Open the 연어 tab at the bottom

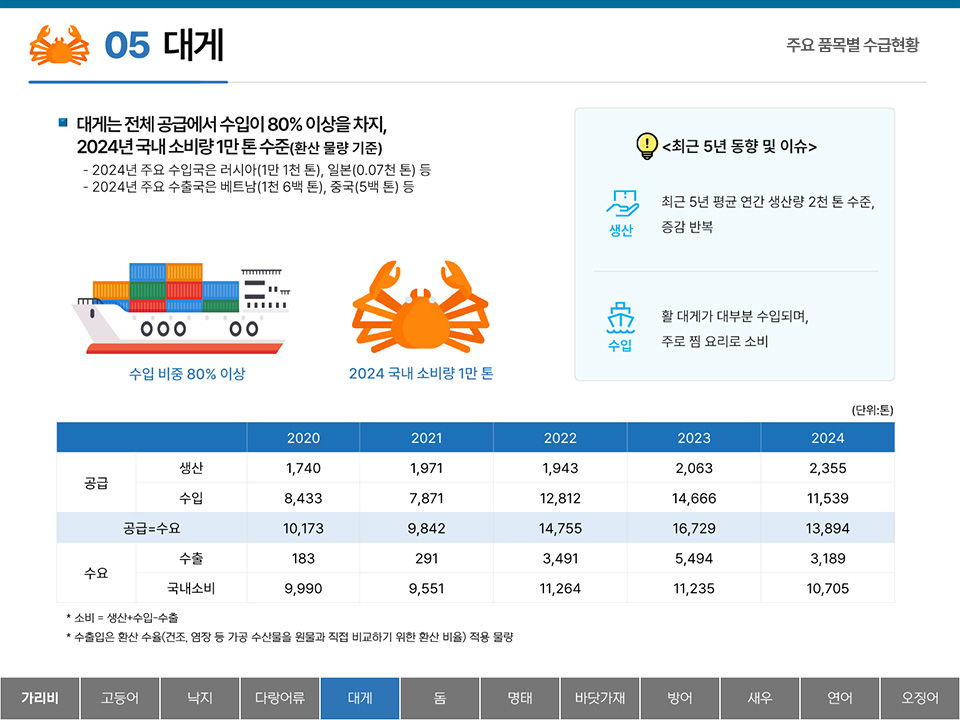840,698
